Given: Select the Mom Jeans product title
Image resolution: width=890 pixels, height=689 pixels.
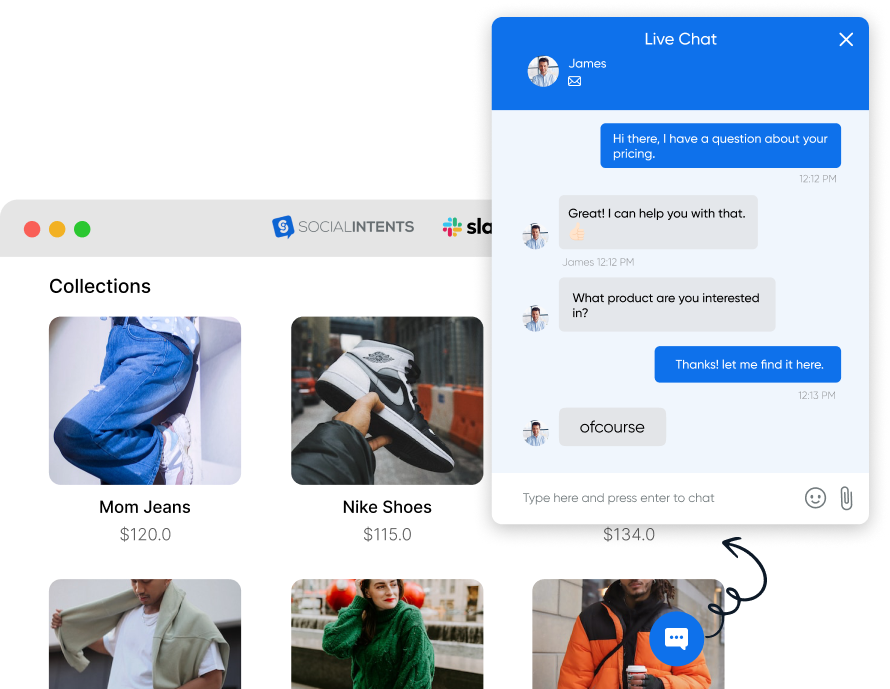Looking at the screenshot, I should (145, 507).
